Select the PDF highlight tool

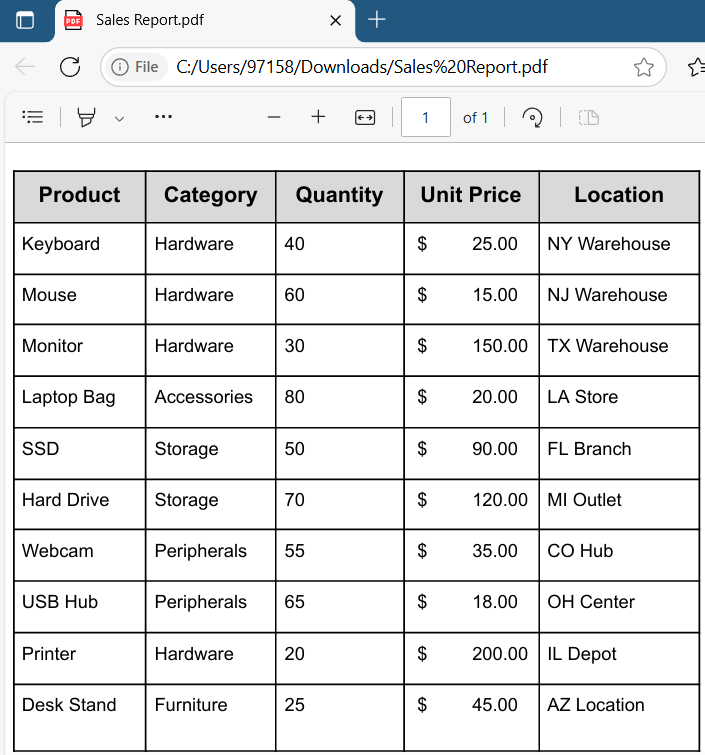[x=86, y=117]
